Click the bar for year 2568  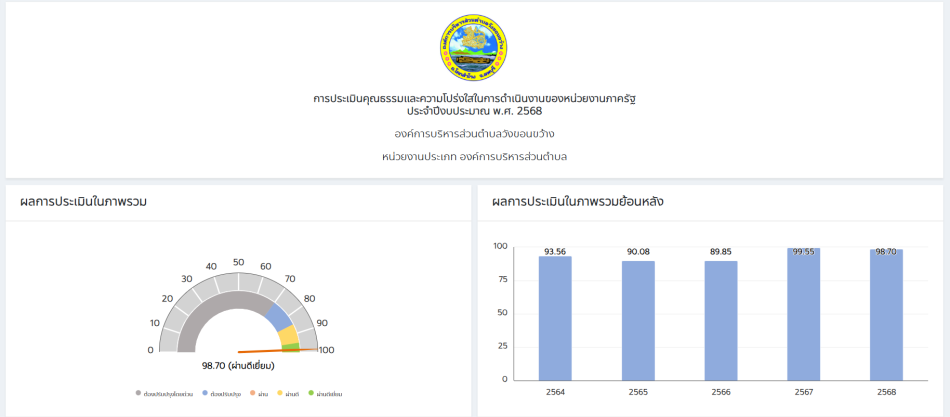pyautogui.click(x=886, y=315)
